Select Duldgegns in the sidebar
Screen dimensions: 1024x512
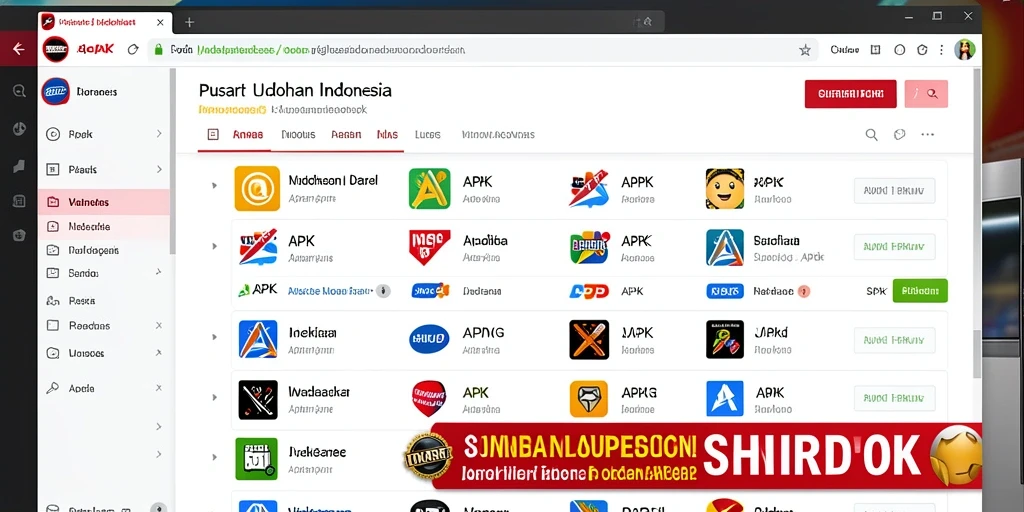coord(104,250)
